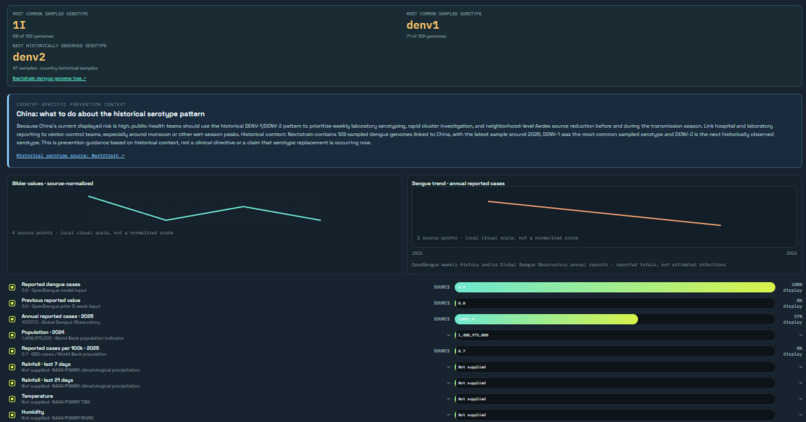806x422 pixels.
Task: Click the 'Rainfall · last 21 days' label
Action: click(x=47, y=380)
